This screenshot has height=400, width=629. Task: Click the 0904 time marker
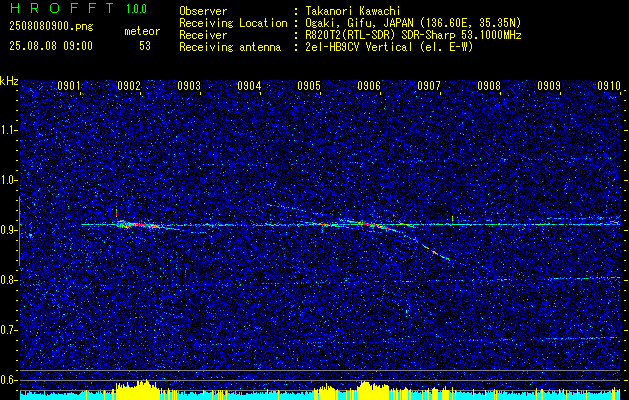(x=249, y=86)
